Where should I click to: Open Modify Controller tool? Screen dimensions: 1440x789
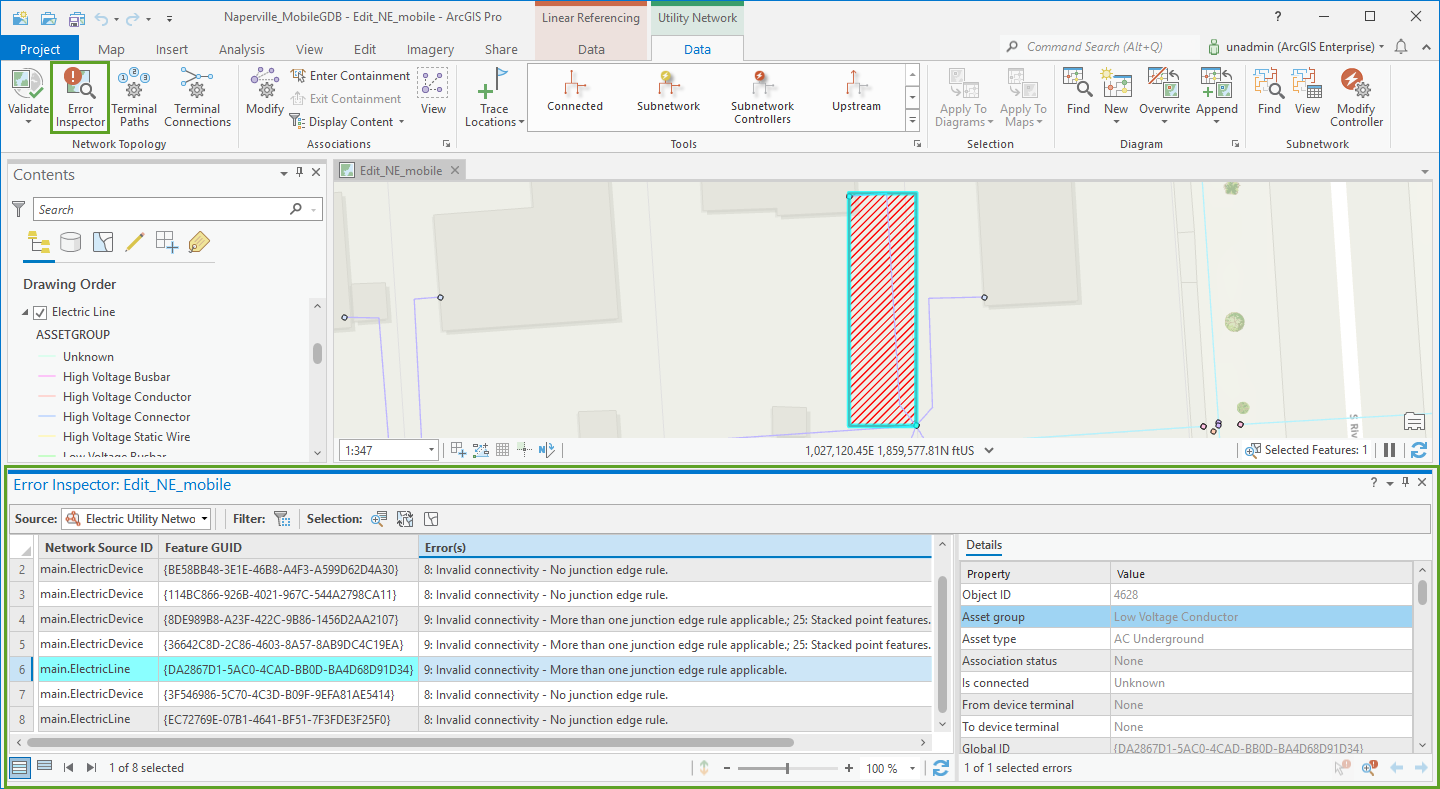click(1356, 97)
